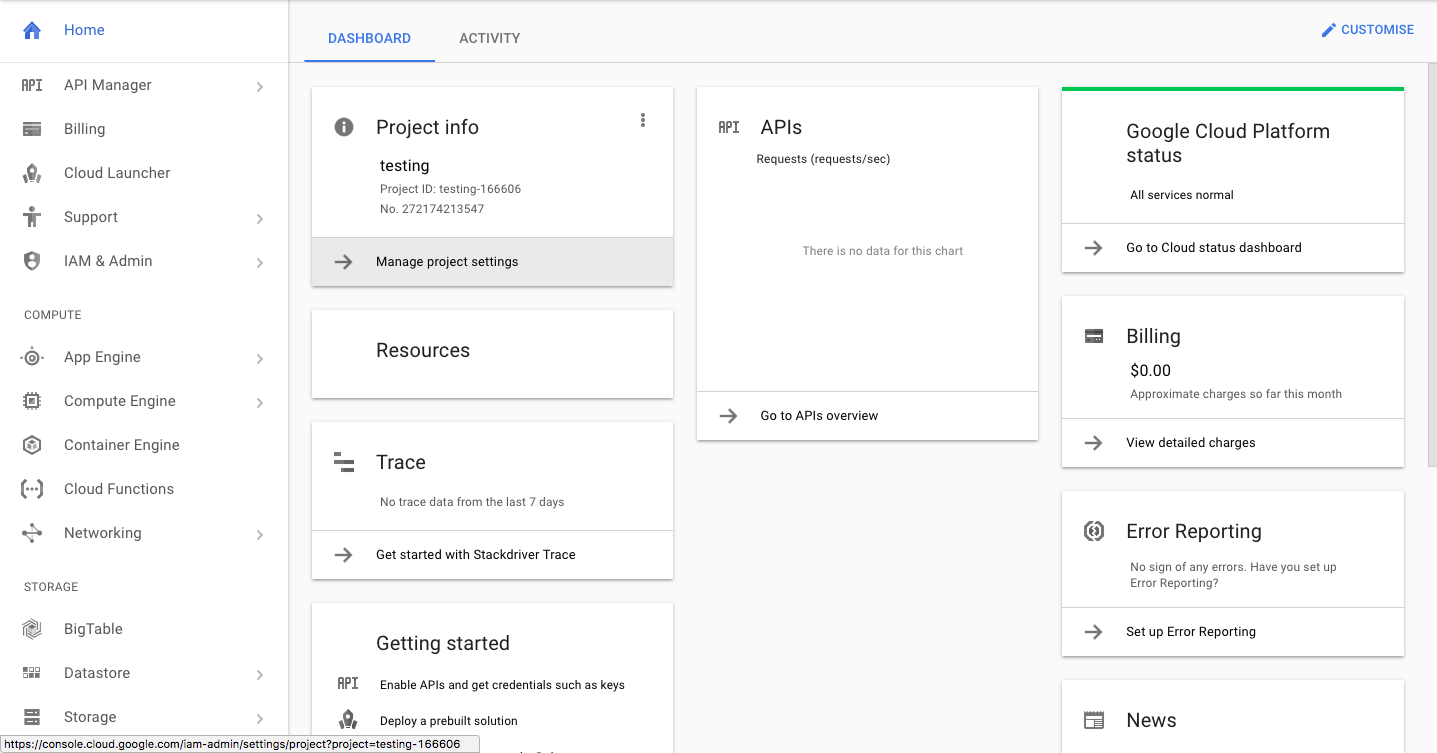Switch to the Dashboard tab
1437x753 pixels.
coord(369,38)
